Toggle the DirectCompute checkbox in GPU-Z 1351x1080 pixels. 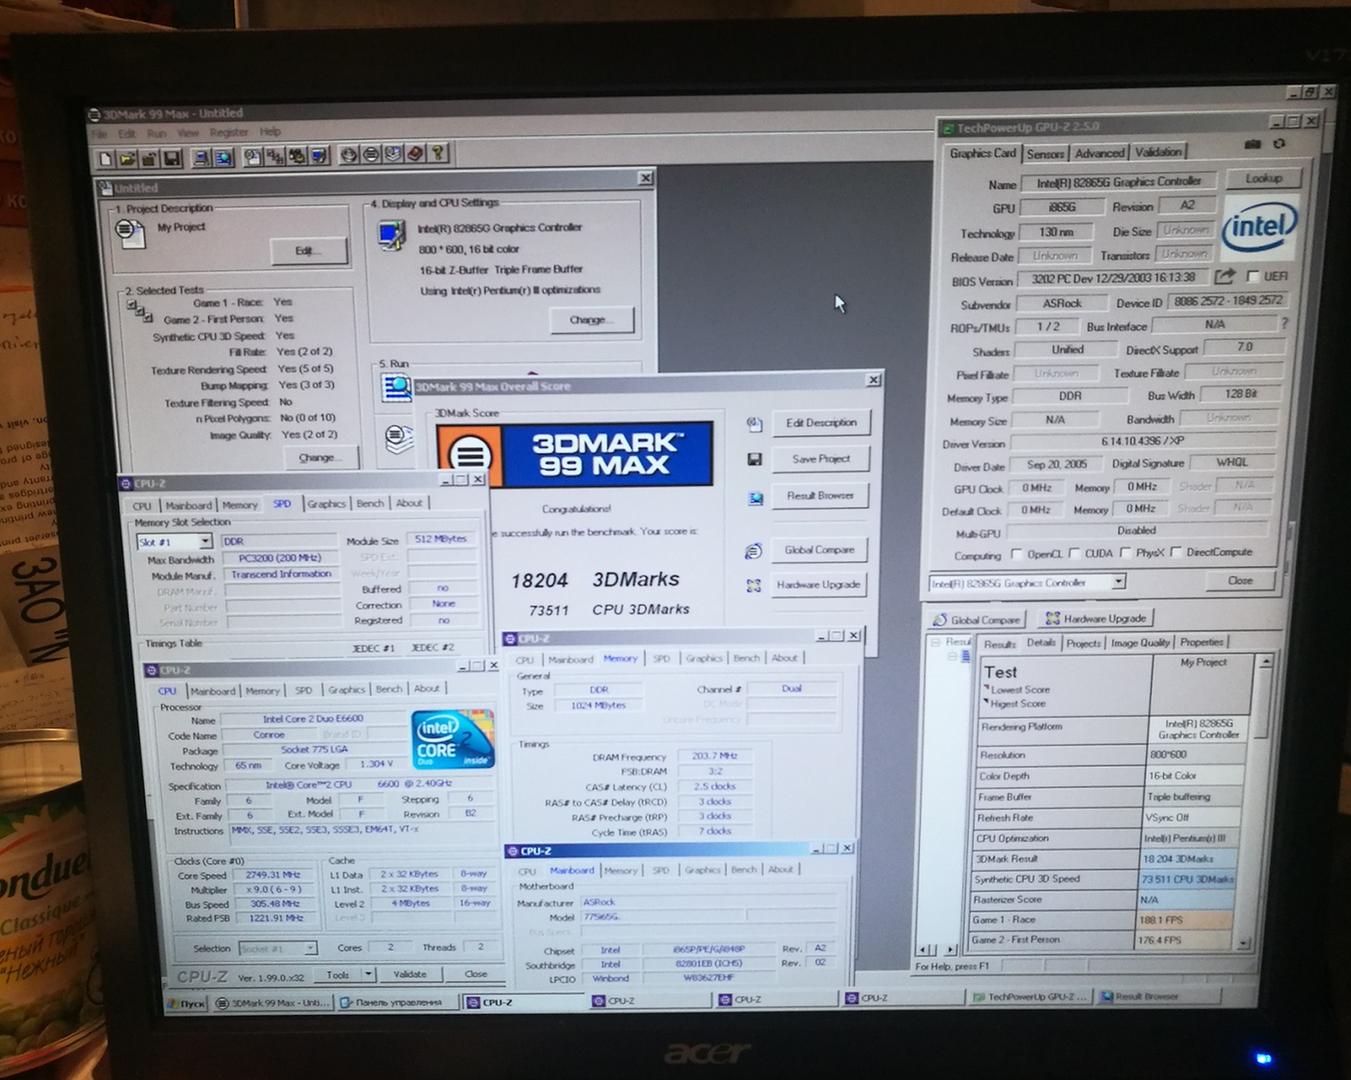coord(1176,551)
